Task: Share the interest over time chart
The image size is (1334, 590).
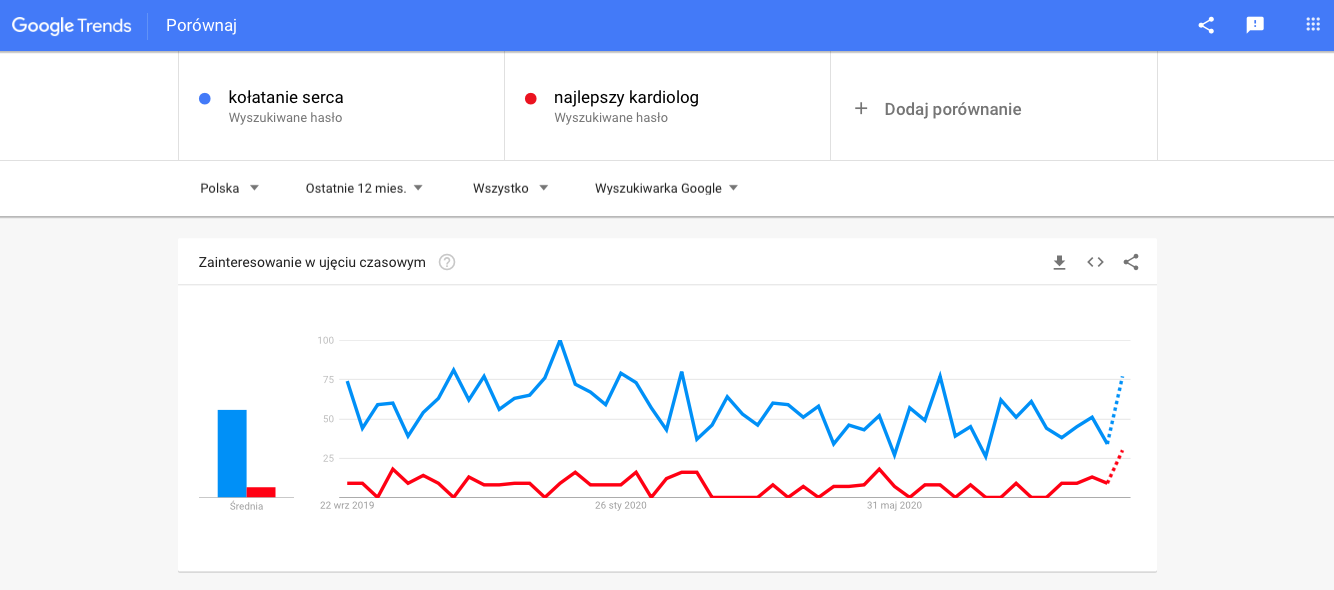Action: 1131,263
